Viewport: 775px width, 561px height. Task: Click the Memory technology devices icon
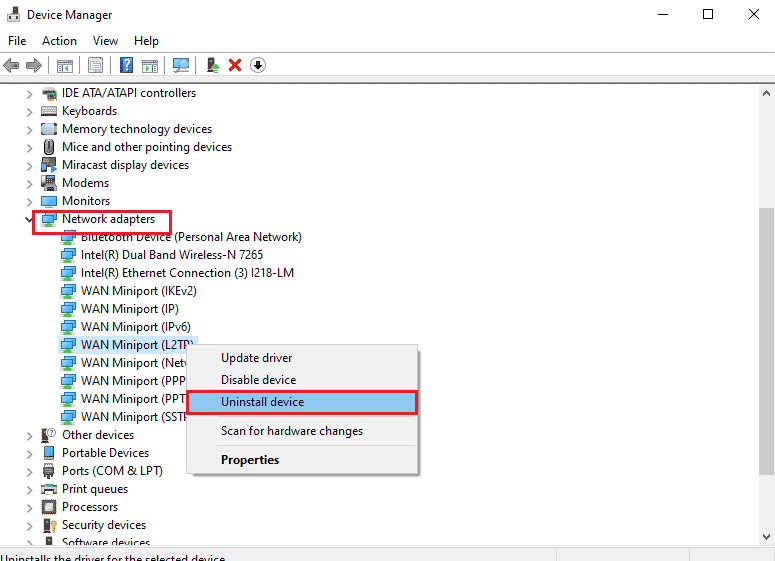pyautogui.click(x=49, y=129)
